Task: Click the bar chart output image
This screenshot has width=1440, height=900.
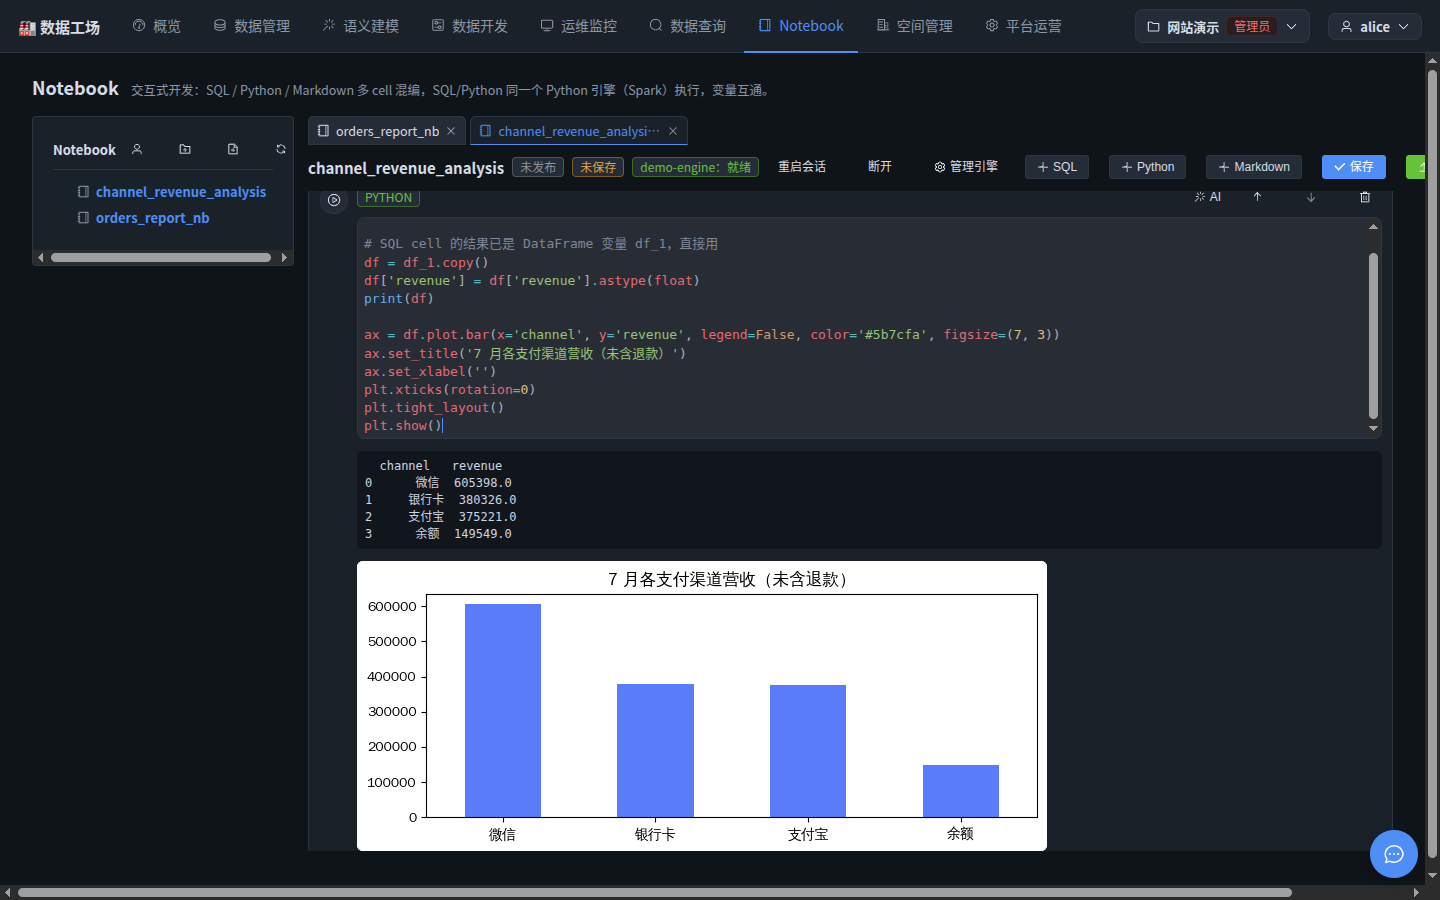Action: pos(702,706)
